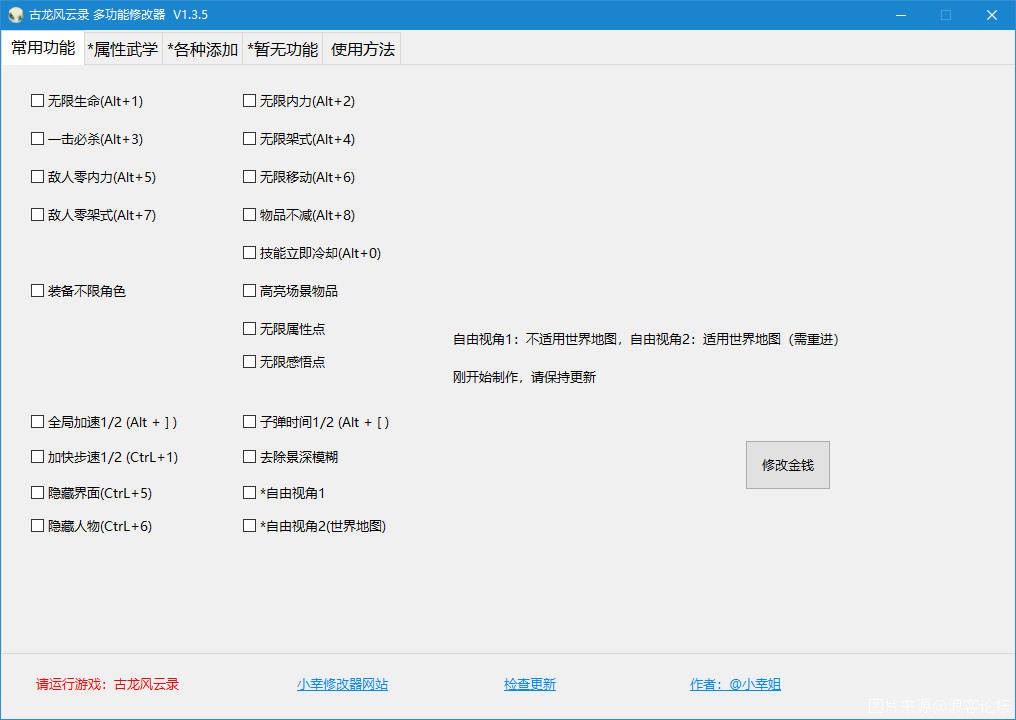Toggle 一击必杀 (Alt+3) checkbox
Image resolution: width=1016 pixels, height=720 pixels.
pos(38,139)
